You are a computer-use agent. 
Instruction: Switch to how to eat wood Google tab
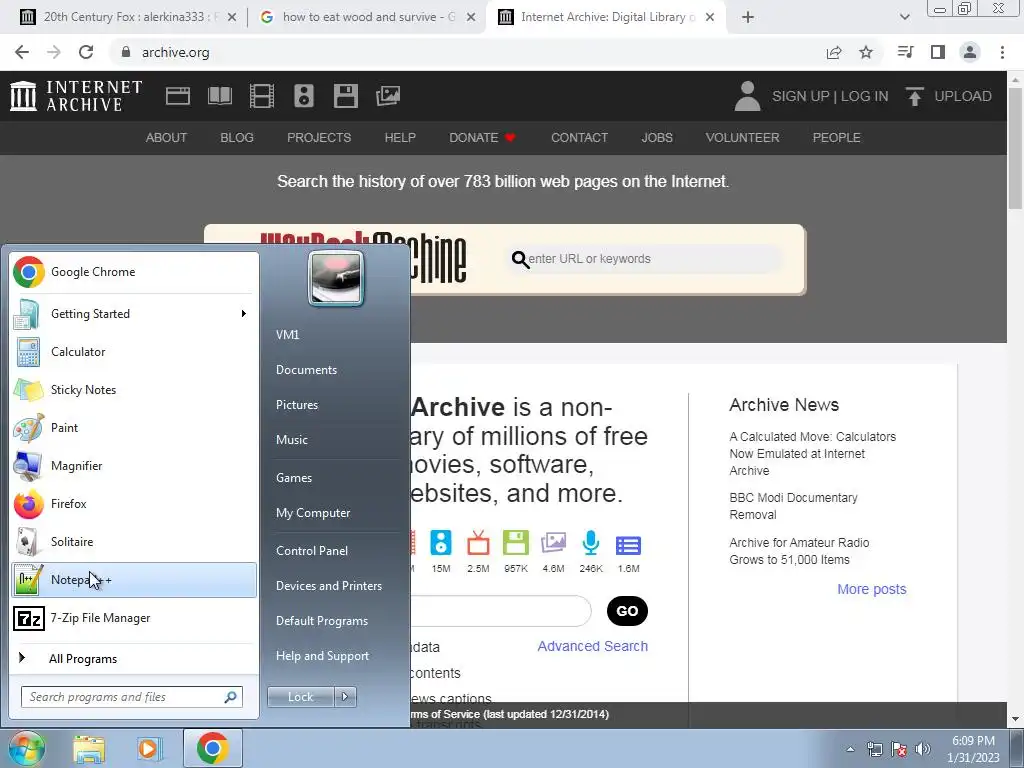(369, 17)
